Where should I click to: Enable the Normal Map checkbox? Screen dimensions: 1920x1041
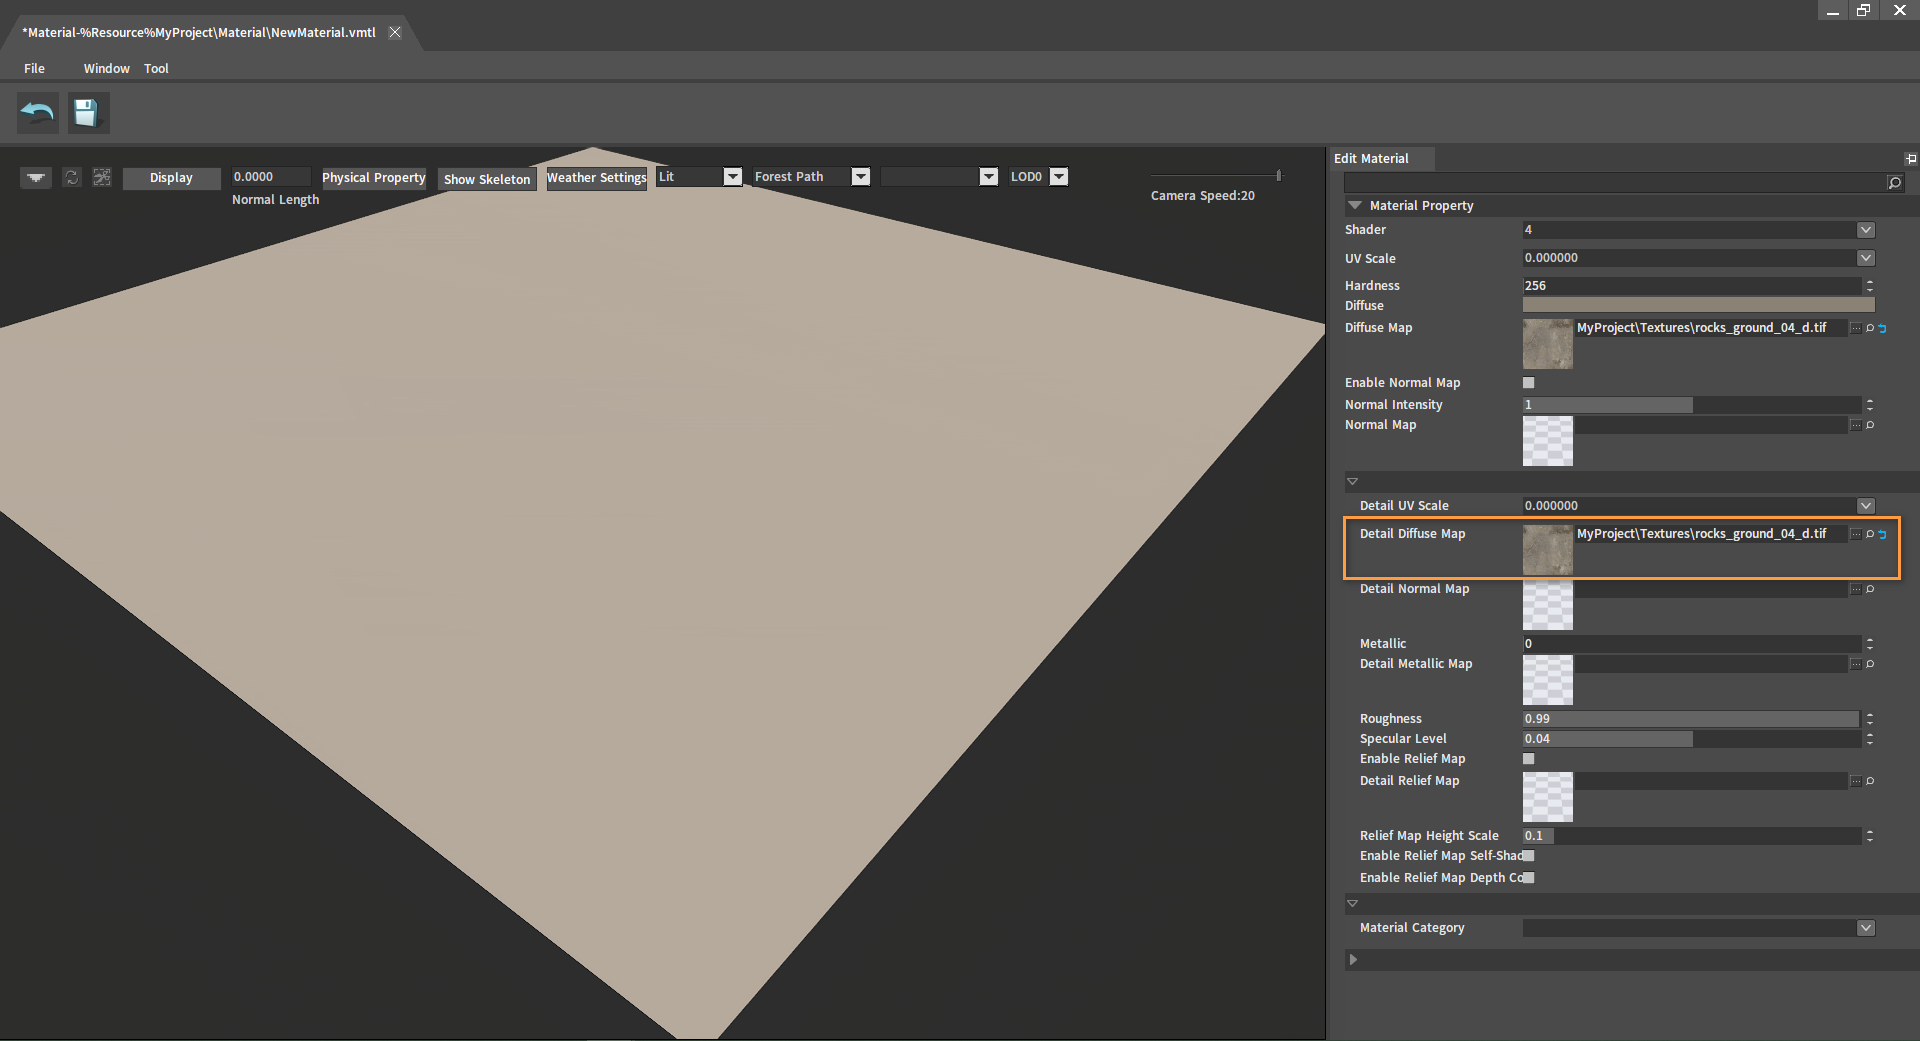pos(1528,383)
